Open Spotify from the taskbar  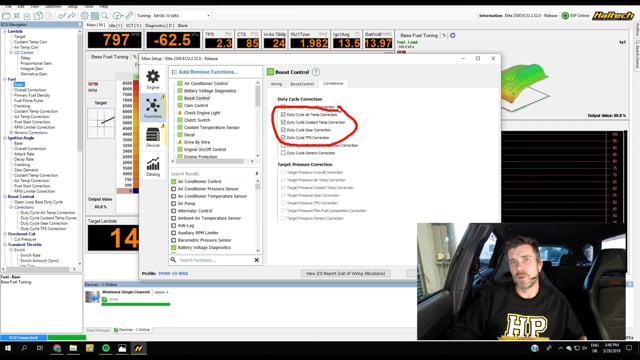(106, 348)
